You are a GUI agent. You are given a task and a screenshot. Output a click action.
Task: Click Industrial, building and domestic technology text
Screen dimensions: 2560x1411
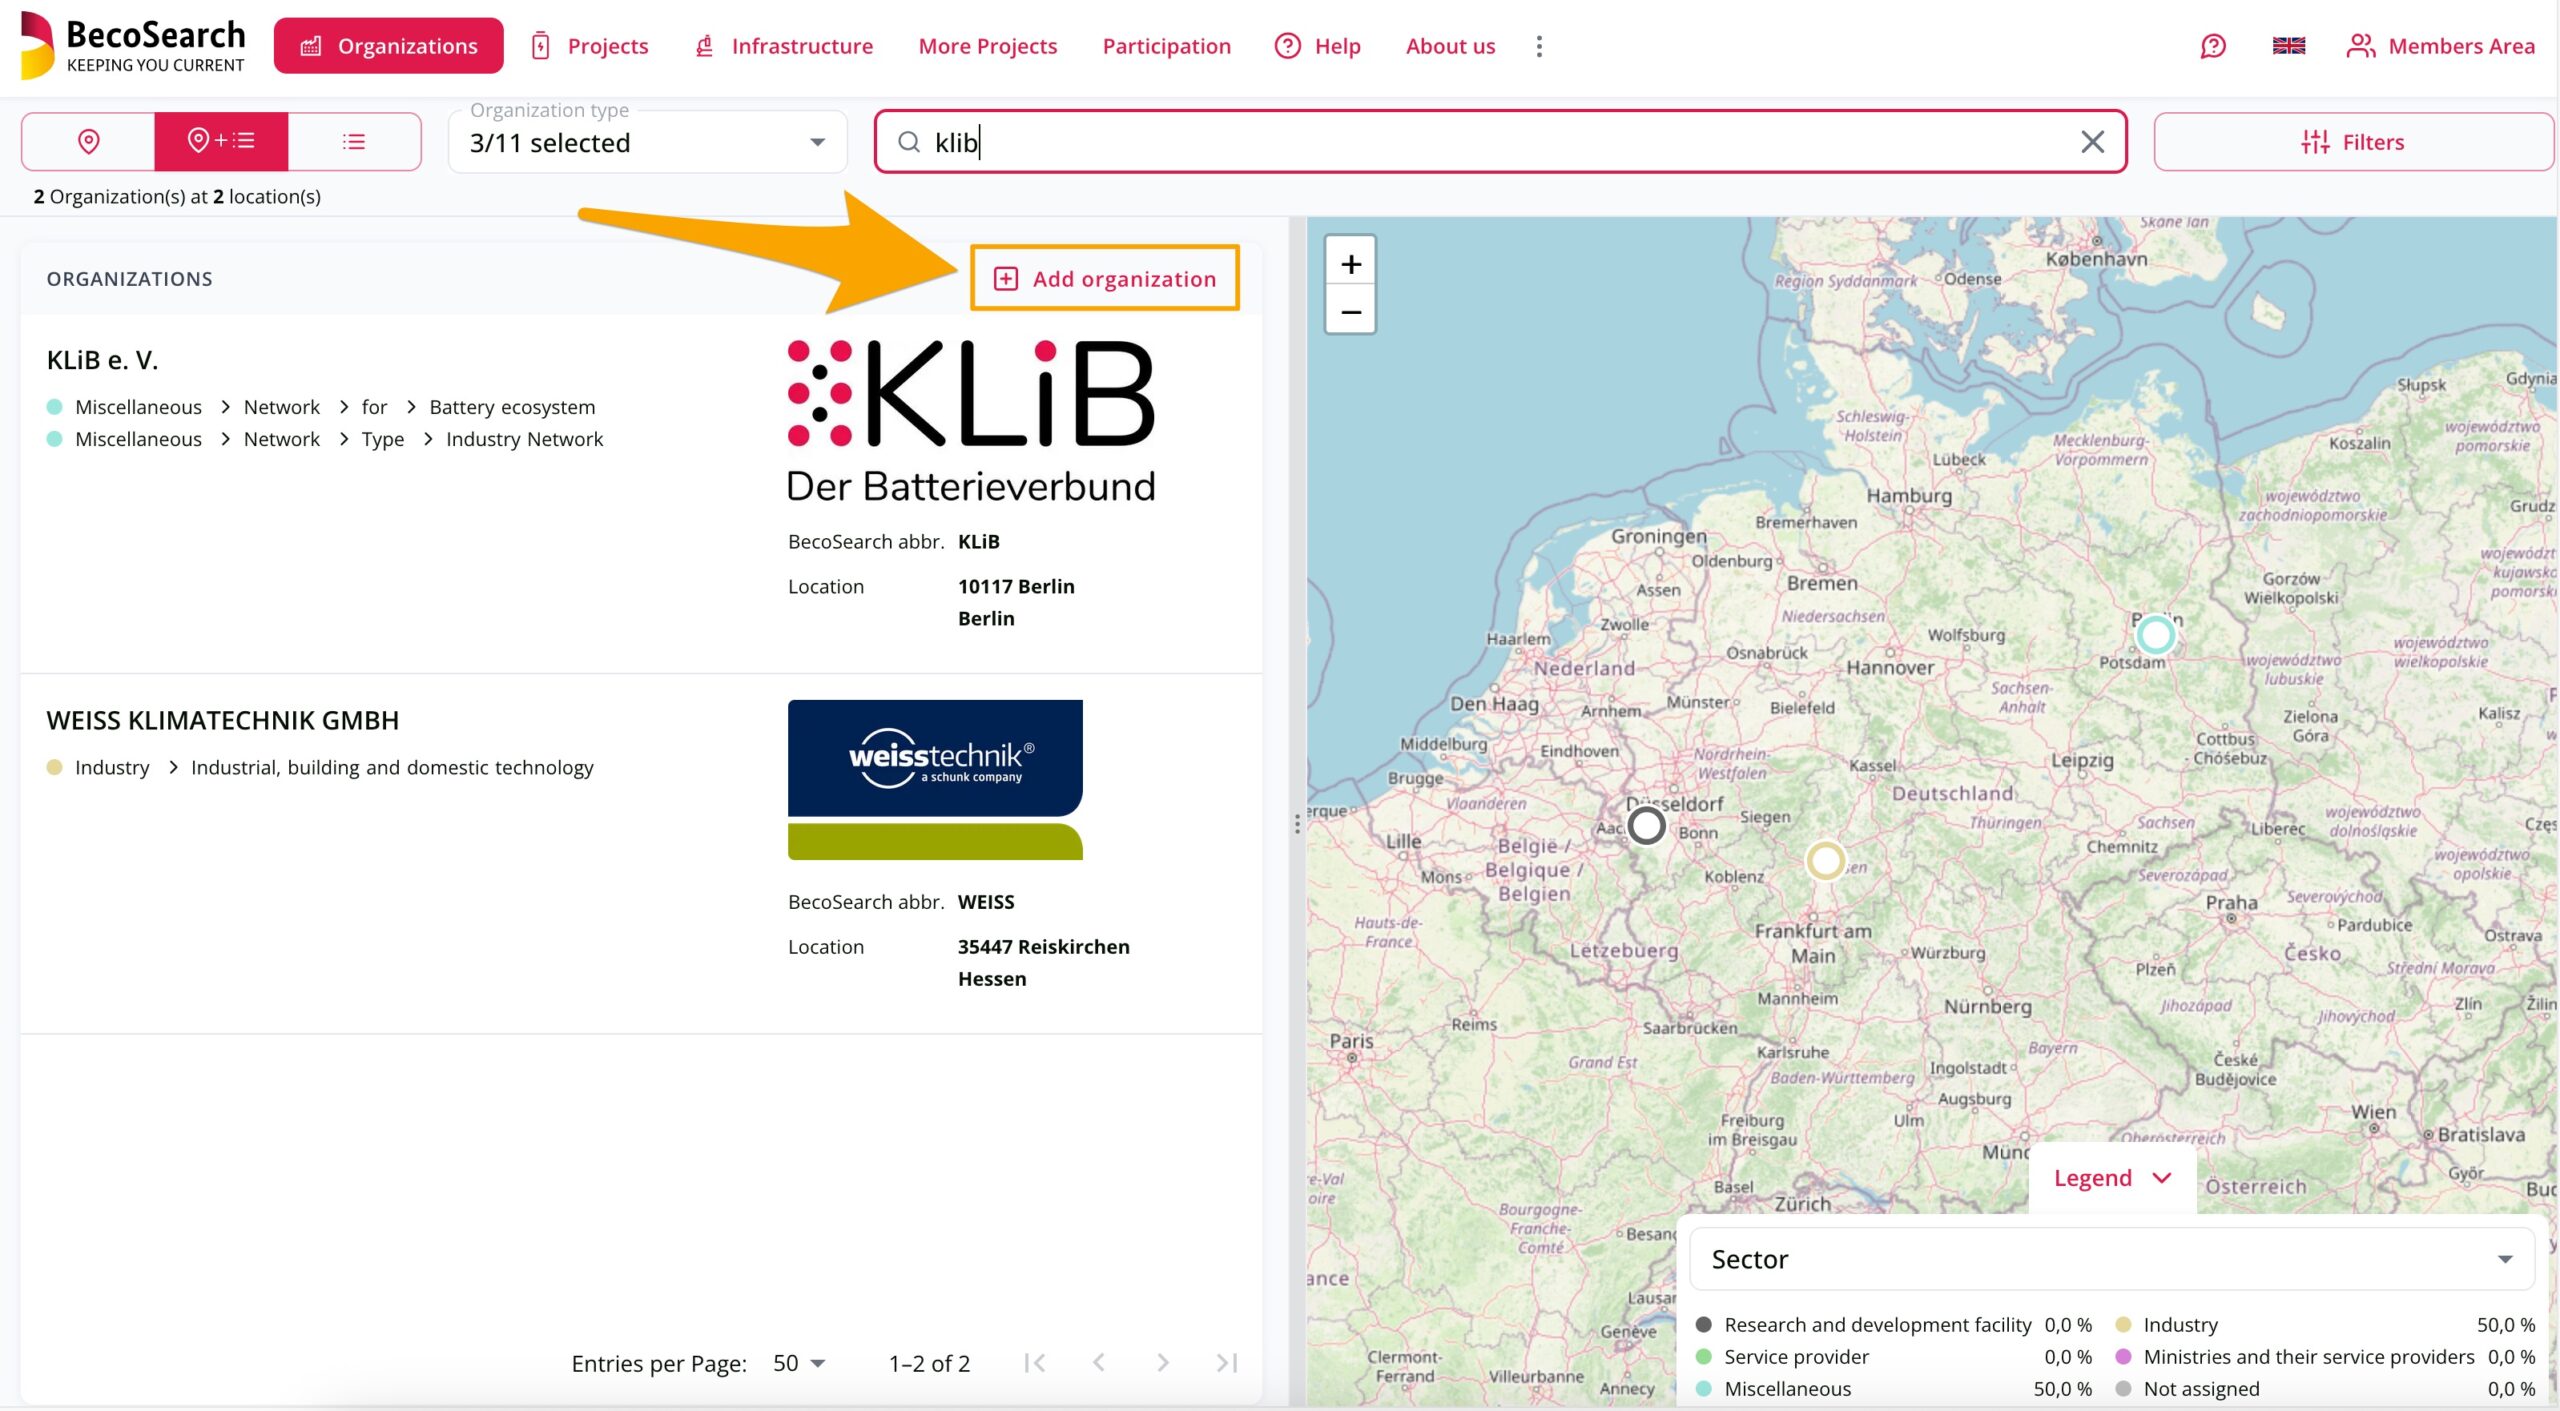pyautogui.click(x=392, y=767)
